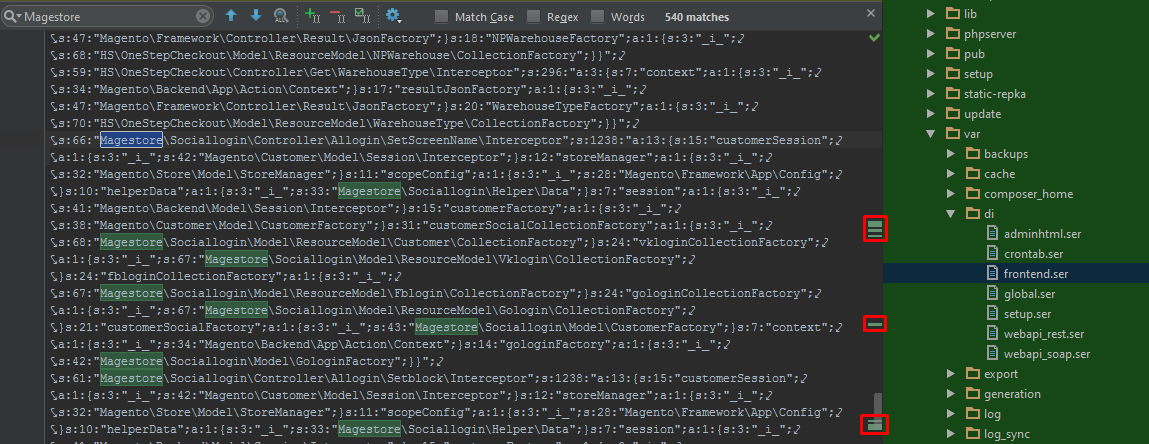Click the global.ser file icon
Screen dimensions: 1149x444
(993, 294)
